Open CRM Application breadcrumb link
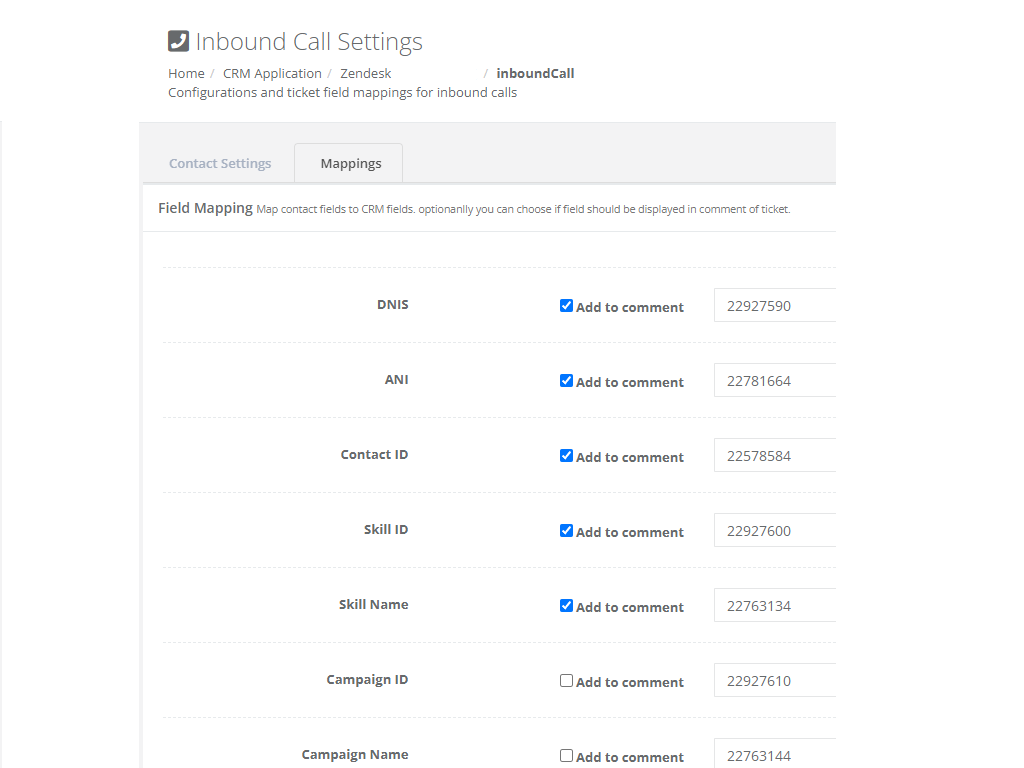The width and height of the screenshot is (1024, 768). [x=272, y=73]
